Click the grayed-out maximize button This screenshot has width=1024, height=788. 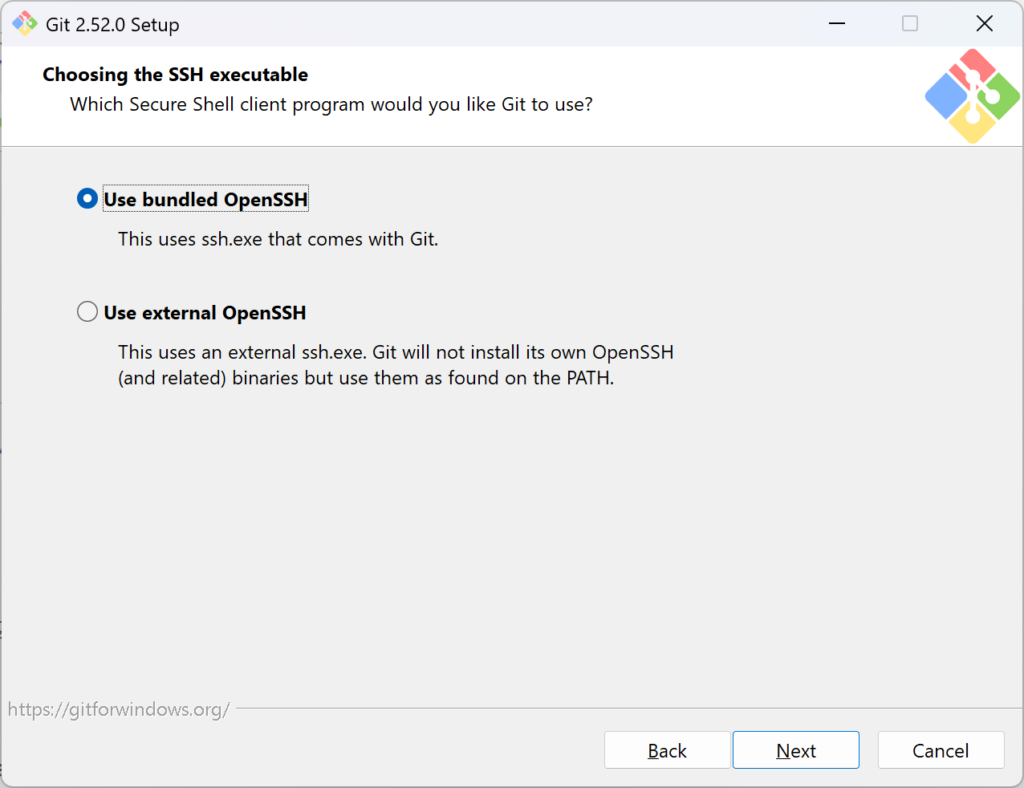pyautogui.click(x=909, y=24)
